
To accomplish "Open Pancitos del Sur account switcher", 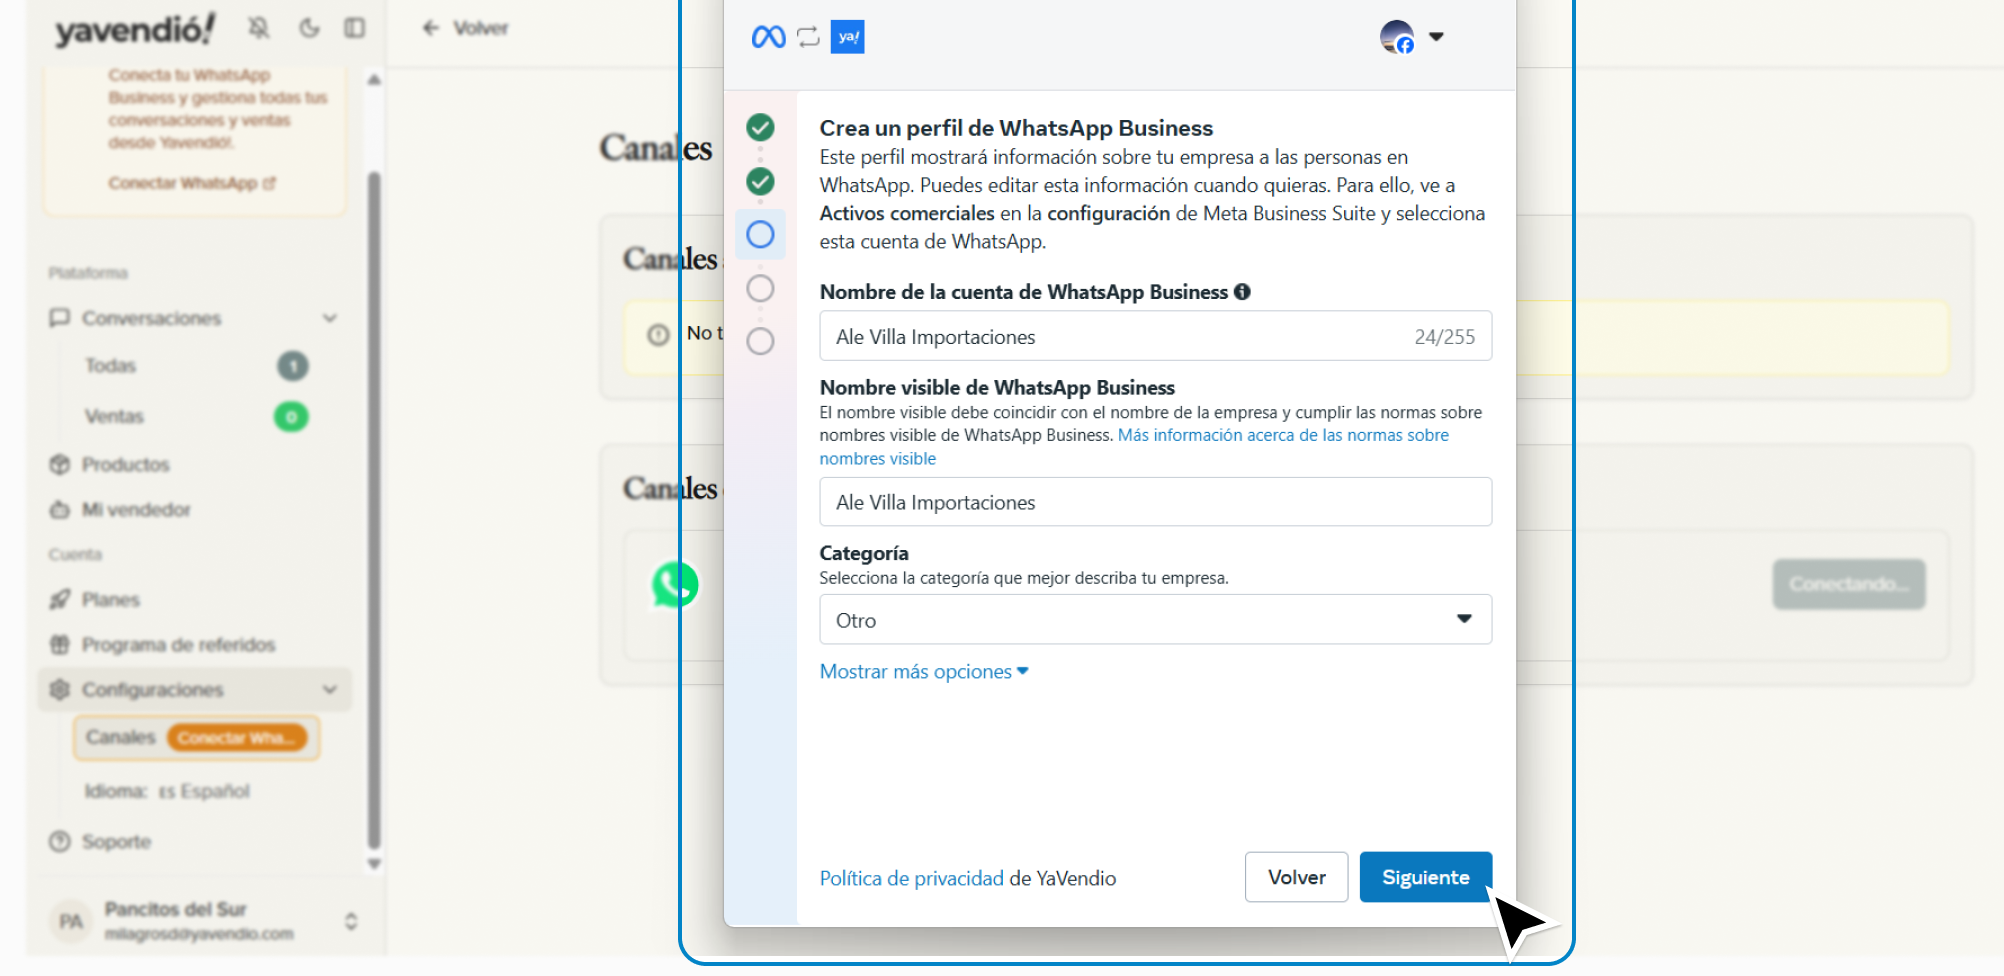I will coord(203,920).
